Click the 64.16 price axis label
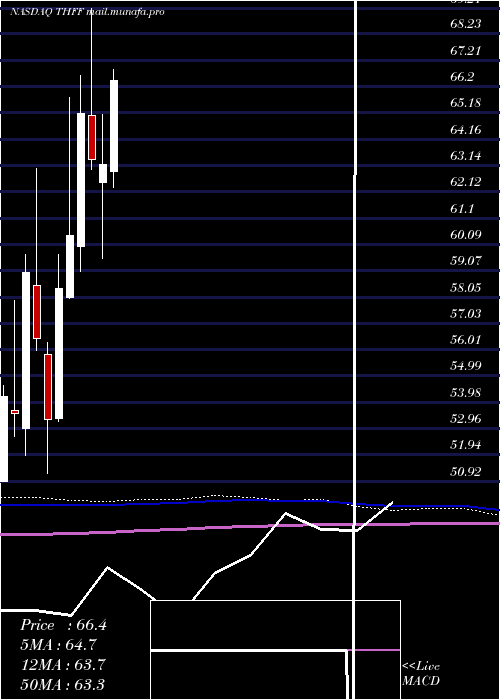500x700 pixels. point(466,130)
